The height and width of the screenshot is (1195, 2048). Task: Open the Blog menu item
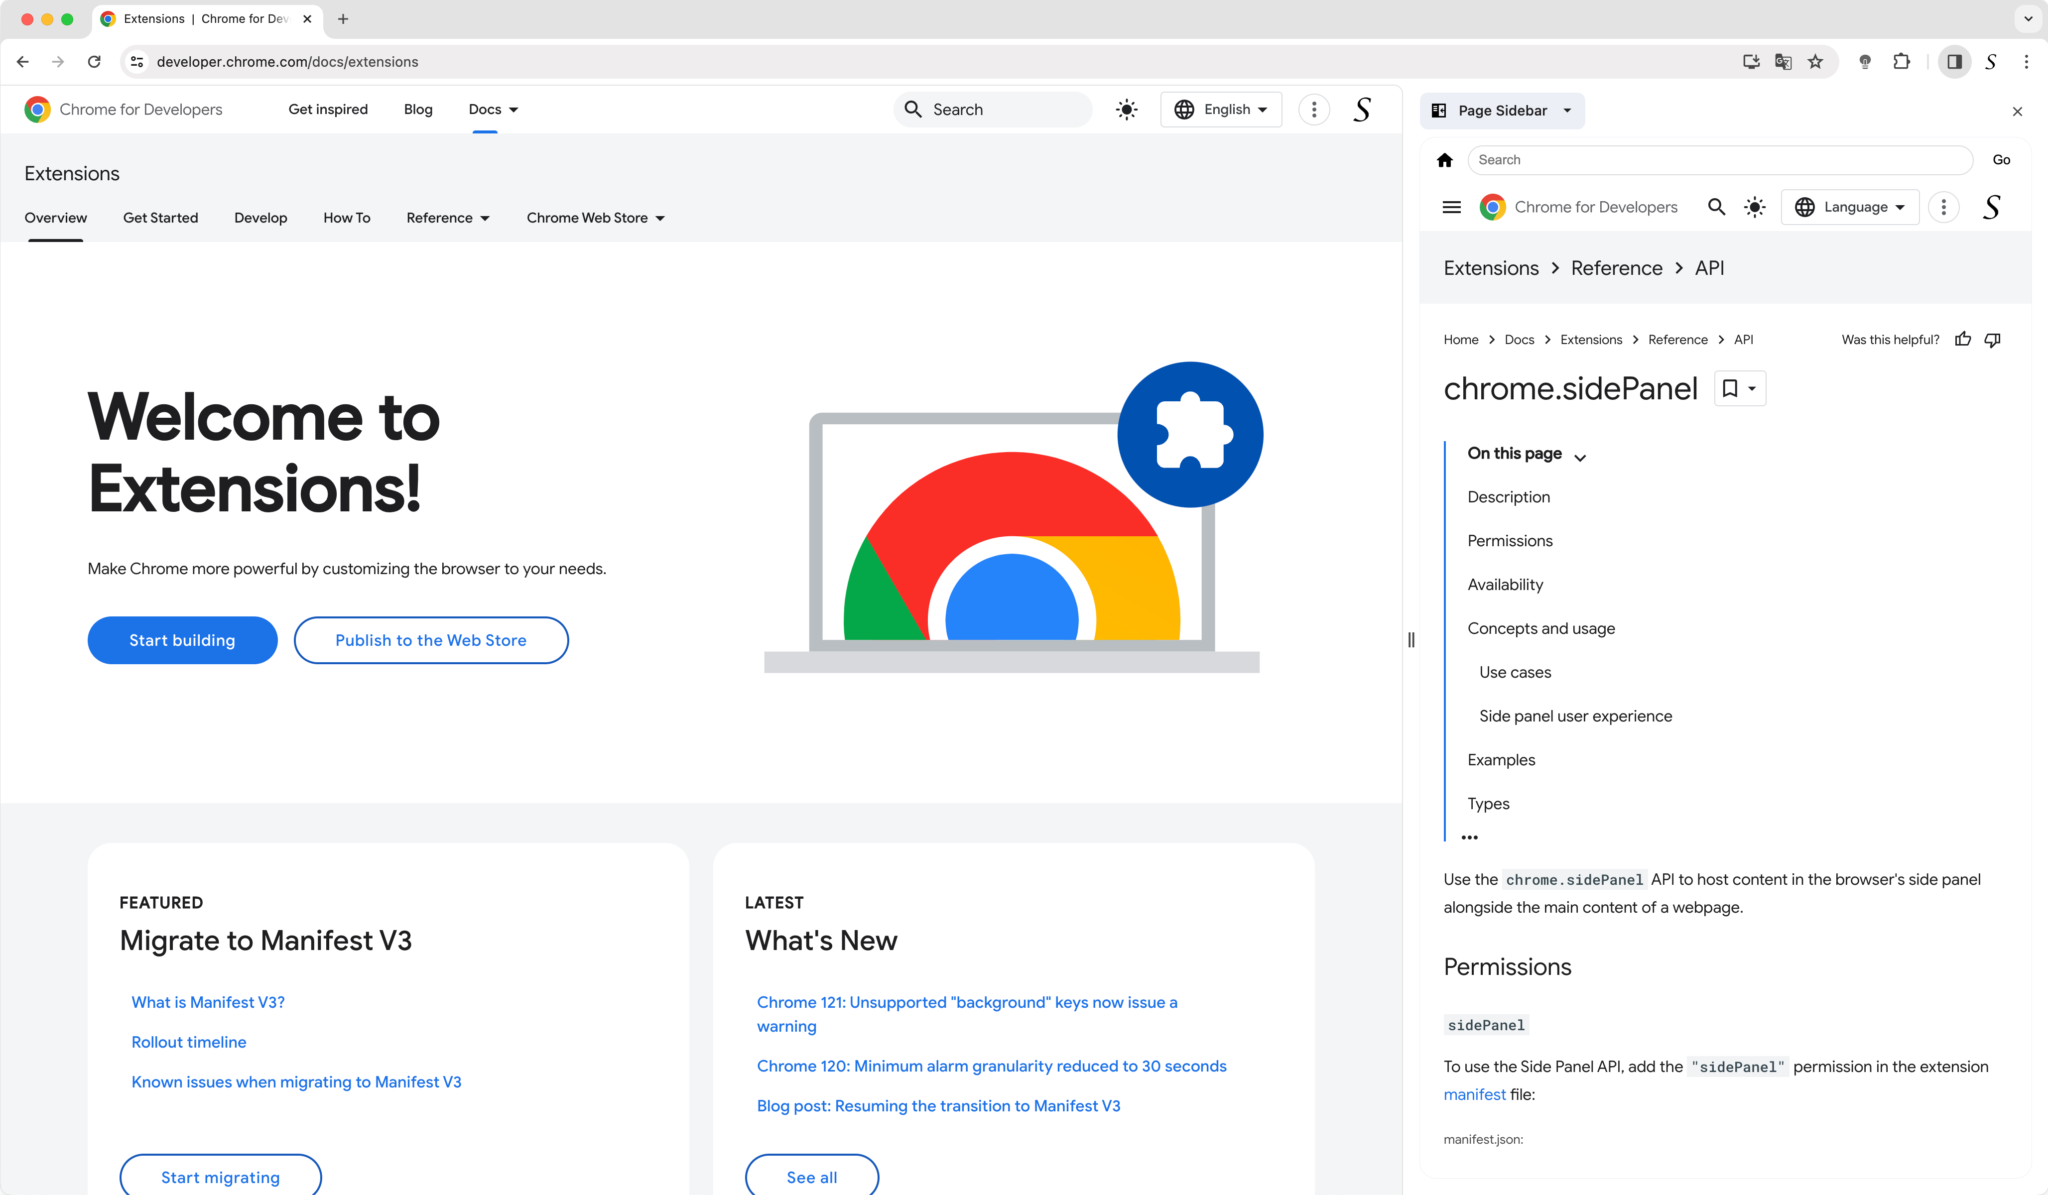pos(418,109)
